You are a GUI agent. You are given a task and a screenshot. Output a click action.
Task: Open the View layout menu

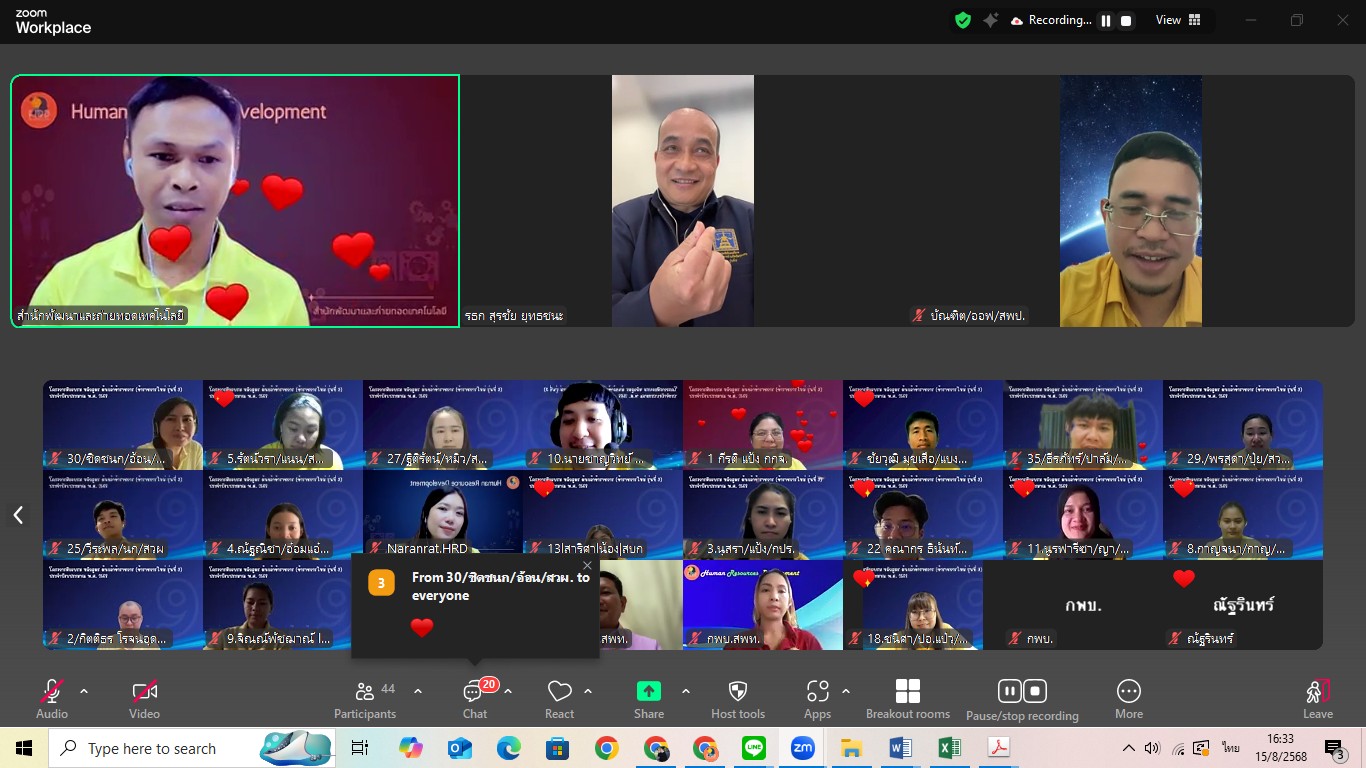[1178, 20]
